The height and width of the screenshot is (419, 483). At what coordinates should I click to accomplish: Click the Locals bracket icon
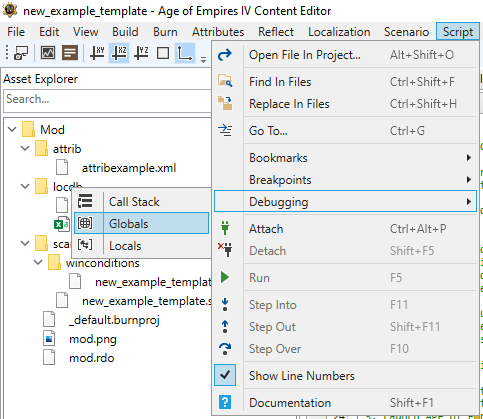point(85,245)
